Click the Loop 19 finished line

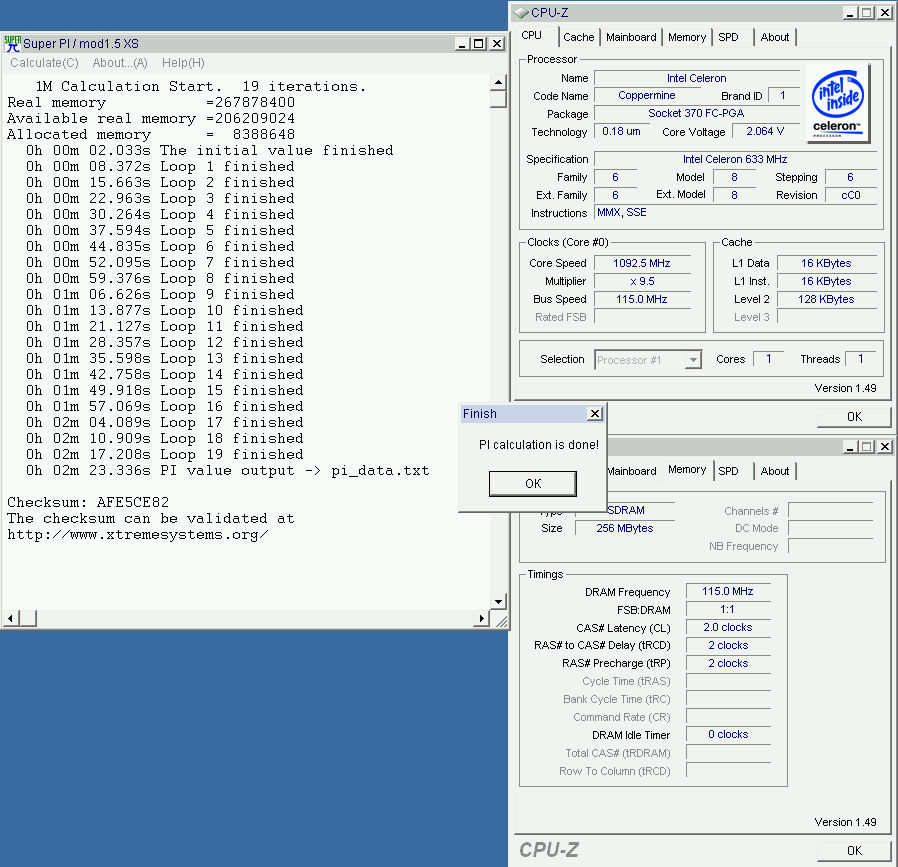pos(164,455)
